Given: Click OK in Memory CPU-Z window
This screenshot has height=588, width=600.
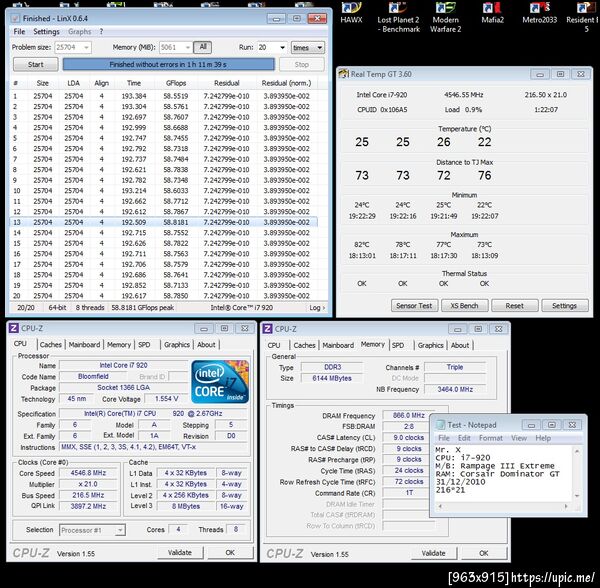Looking at the screenshot, I should (x=484, y=553).
